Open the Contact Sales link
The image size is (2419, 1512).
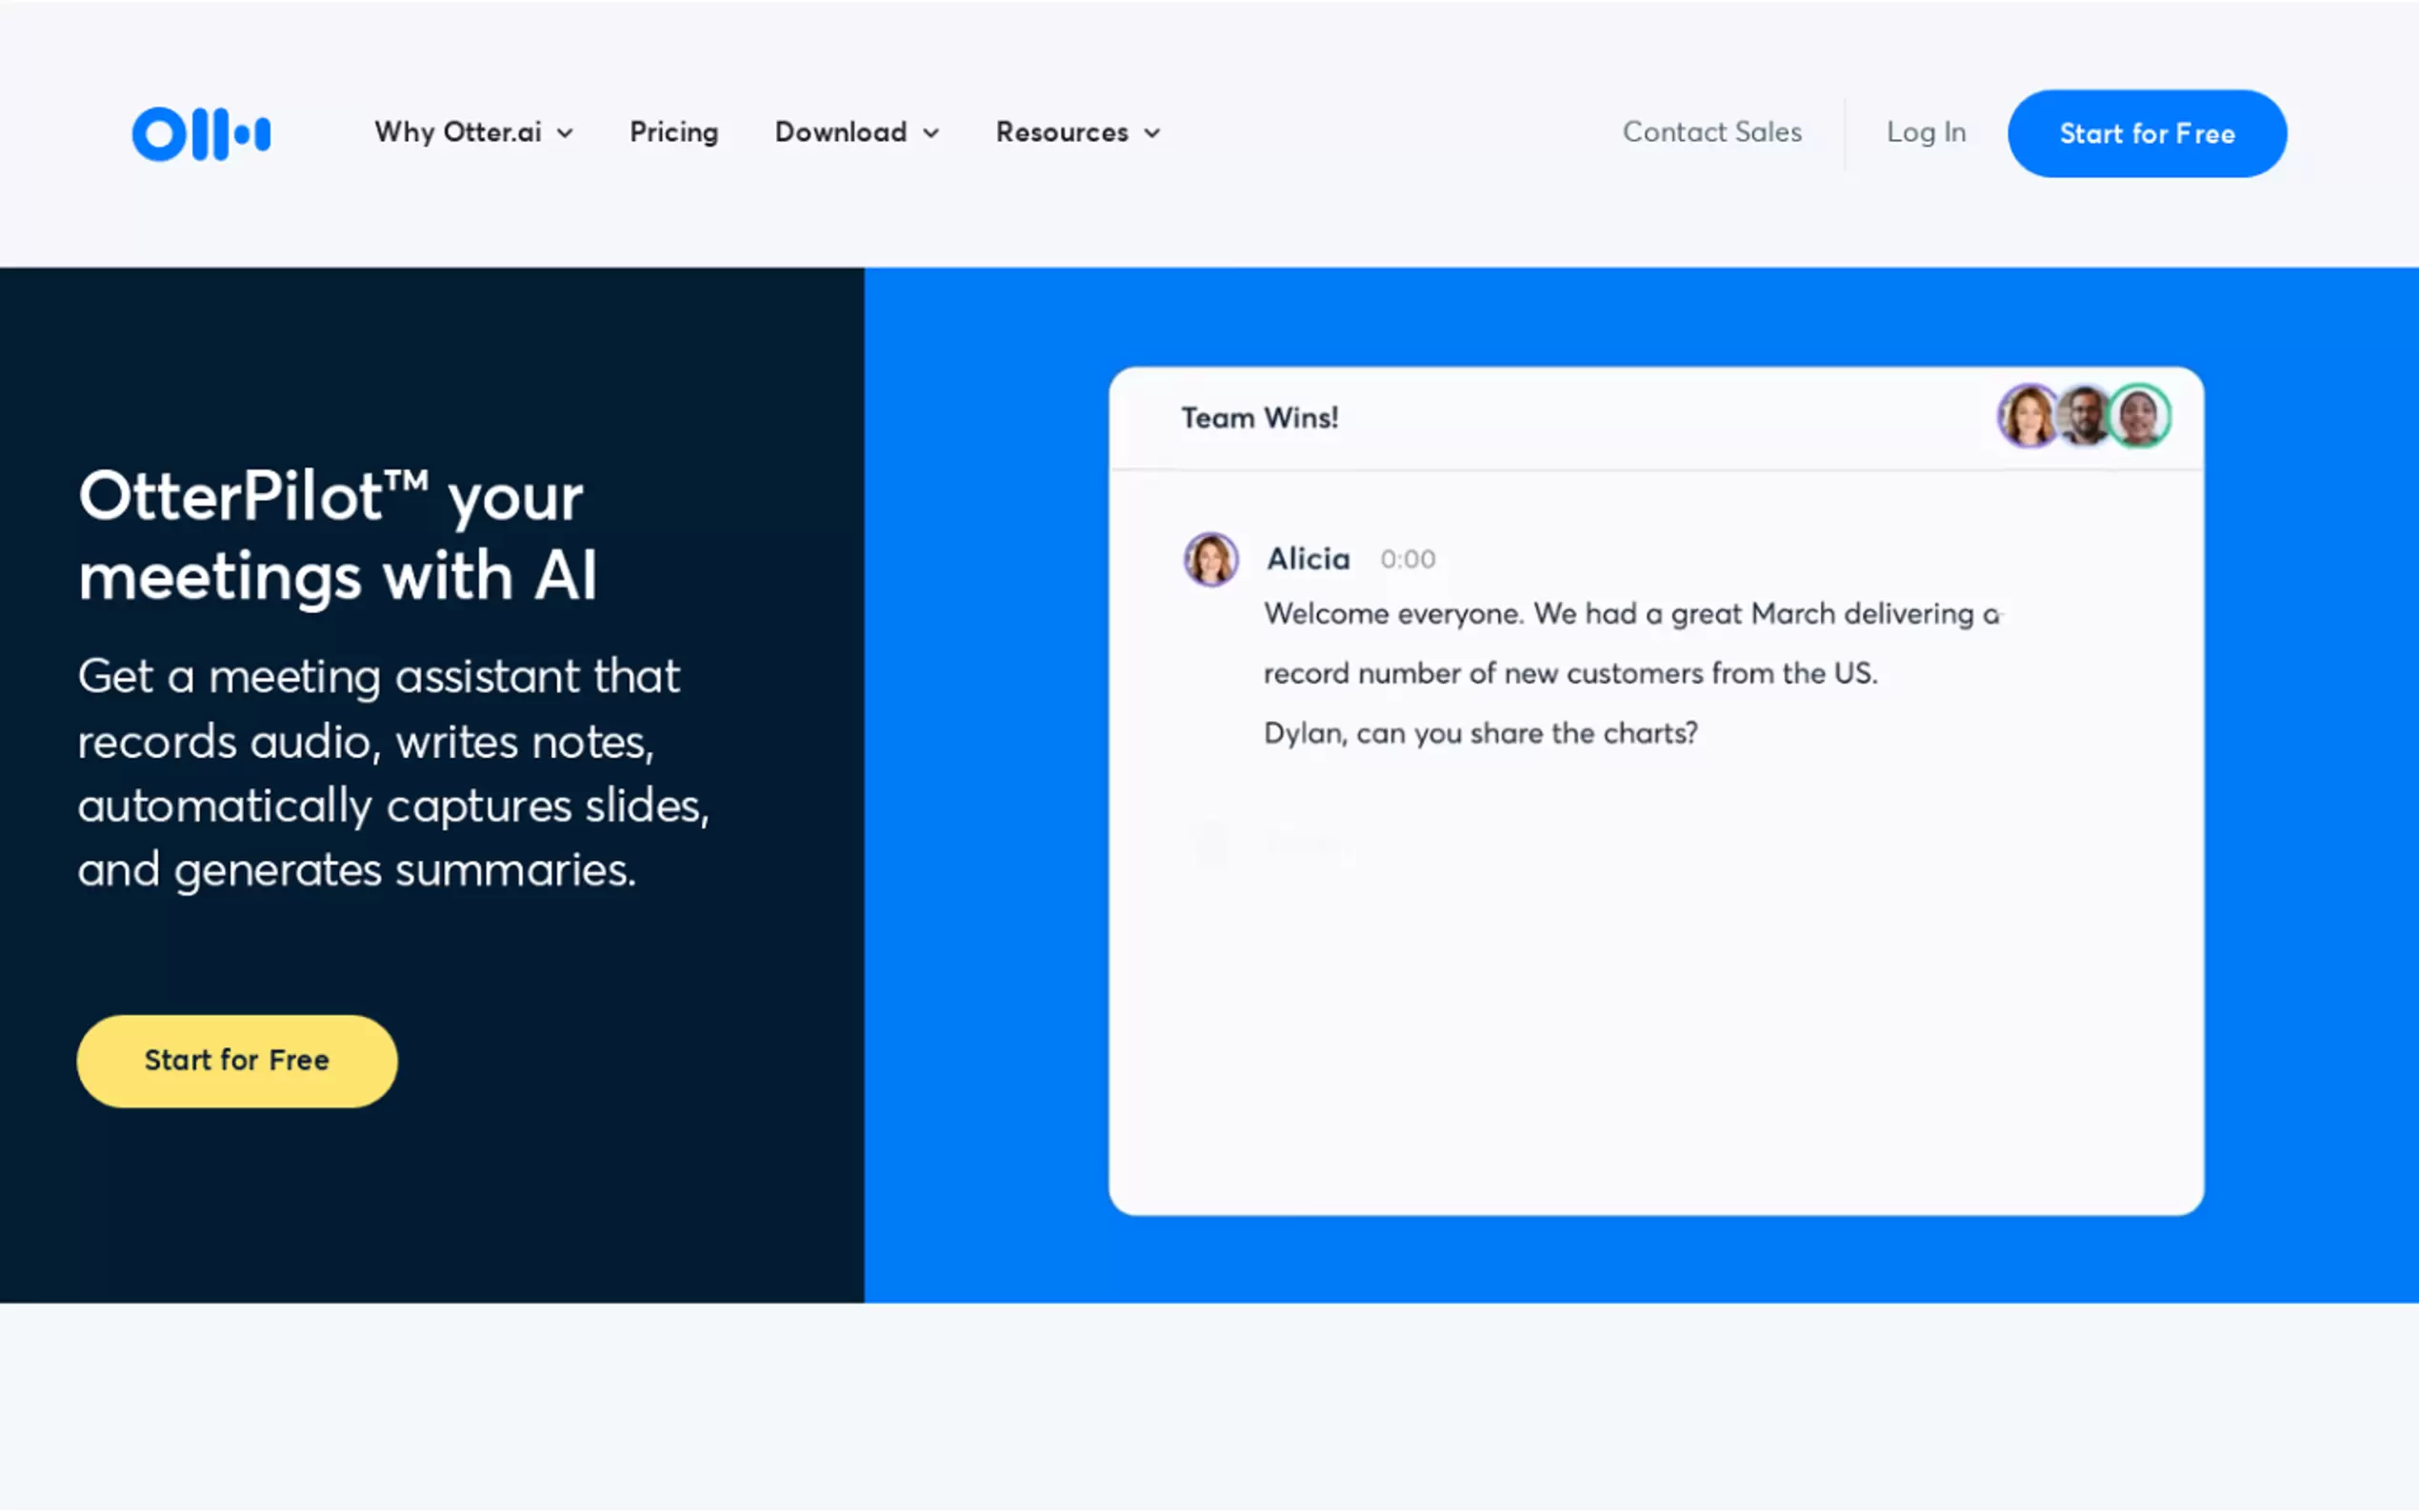(1711, 132)
